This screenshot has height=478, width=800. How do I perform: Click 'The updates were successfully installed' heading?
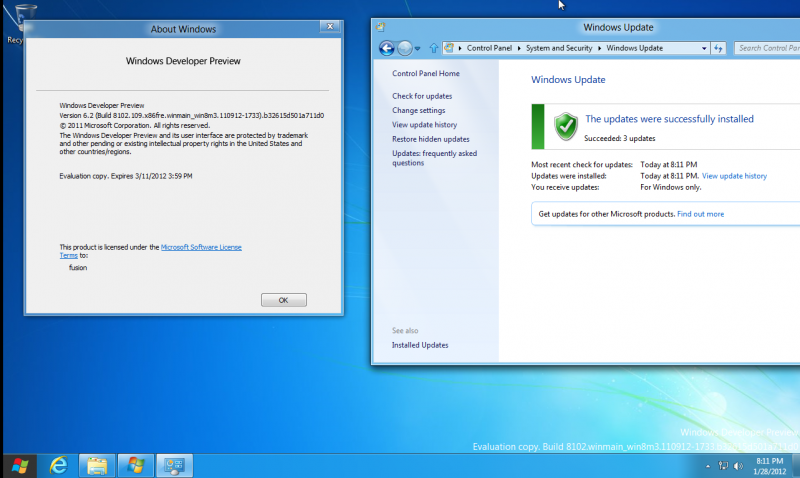pos(669,119)
